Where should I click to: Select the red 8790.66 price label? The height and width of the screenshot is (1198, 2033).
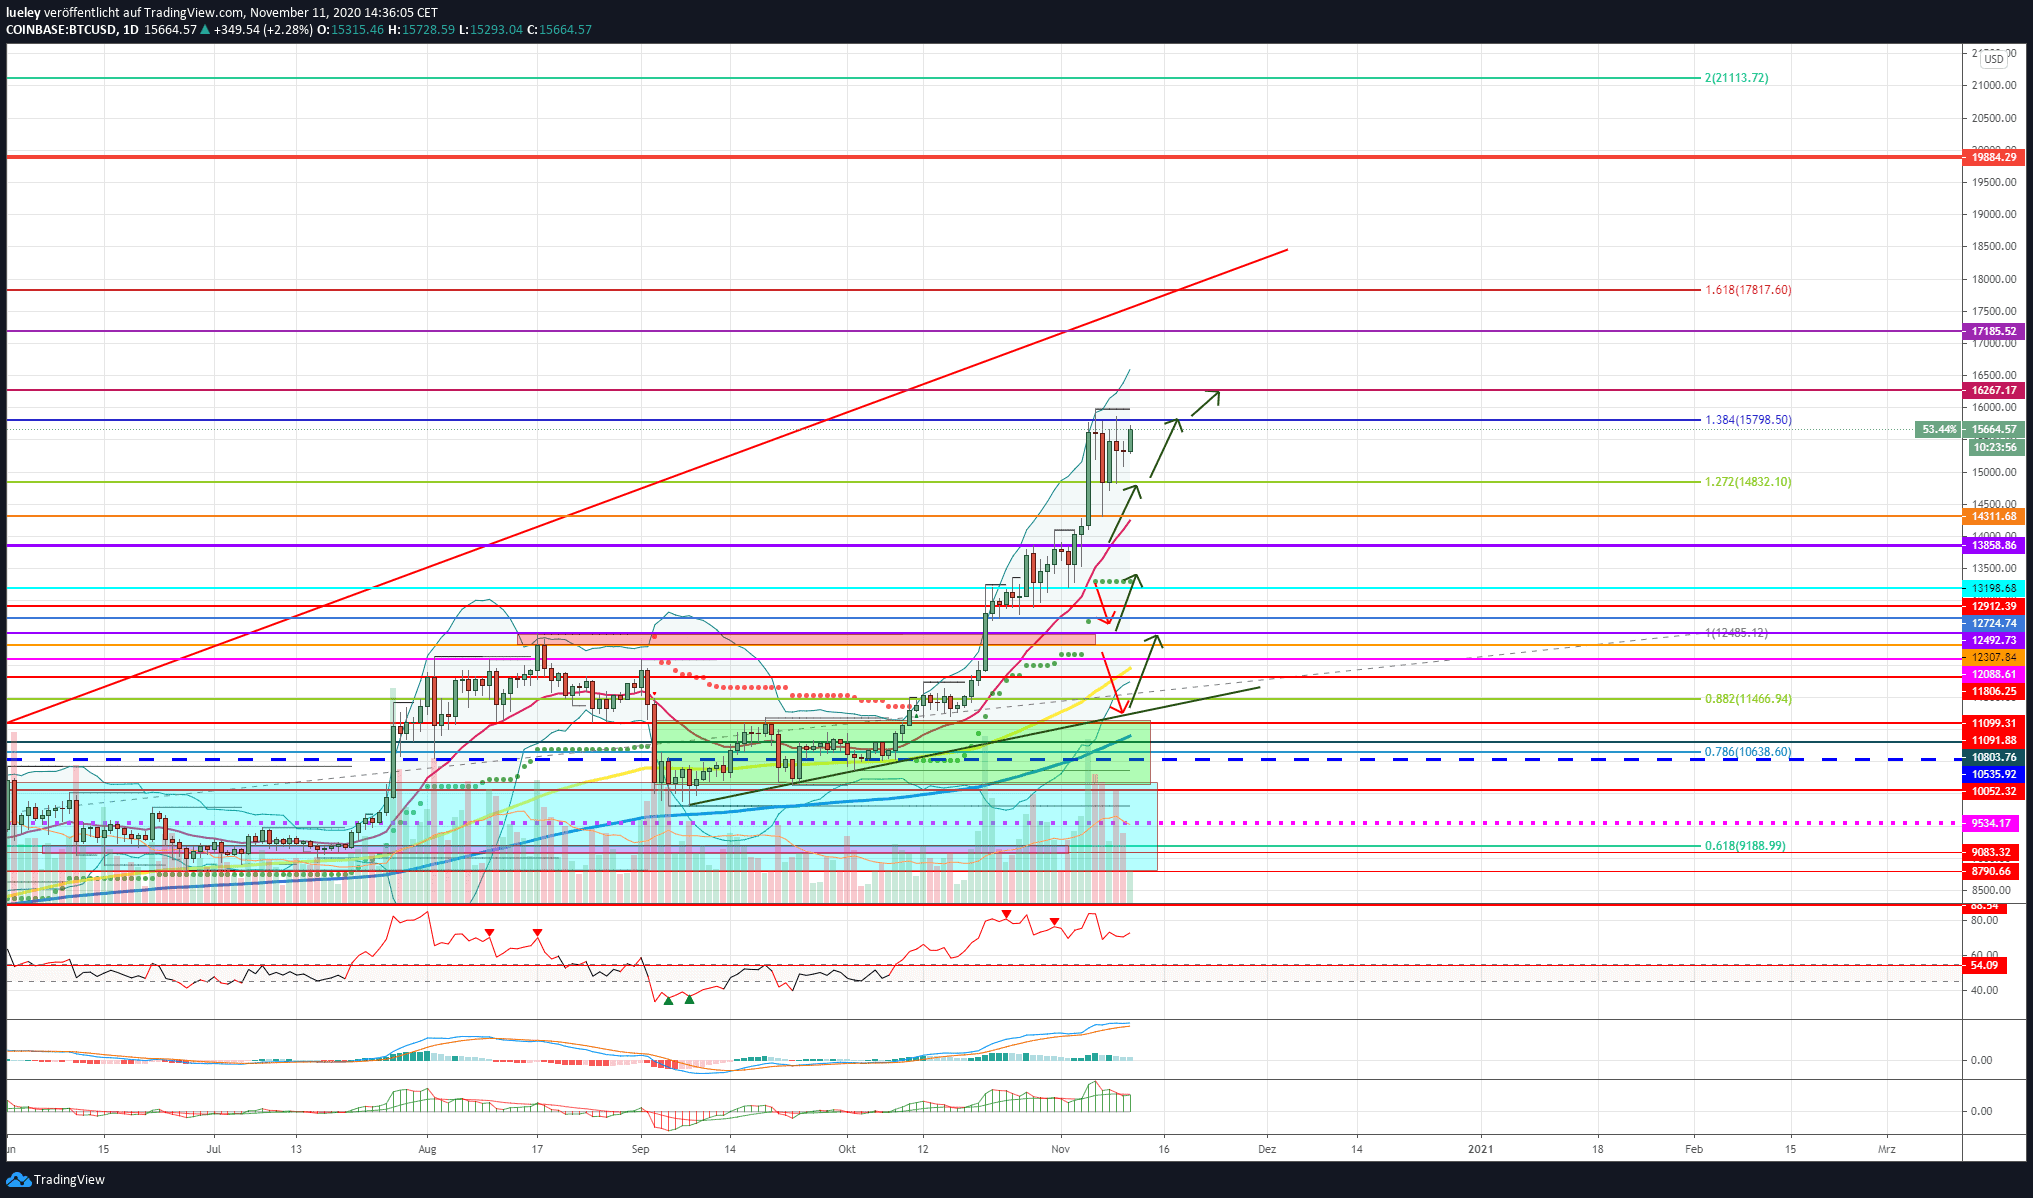click(x=1991, y=871)
